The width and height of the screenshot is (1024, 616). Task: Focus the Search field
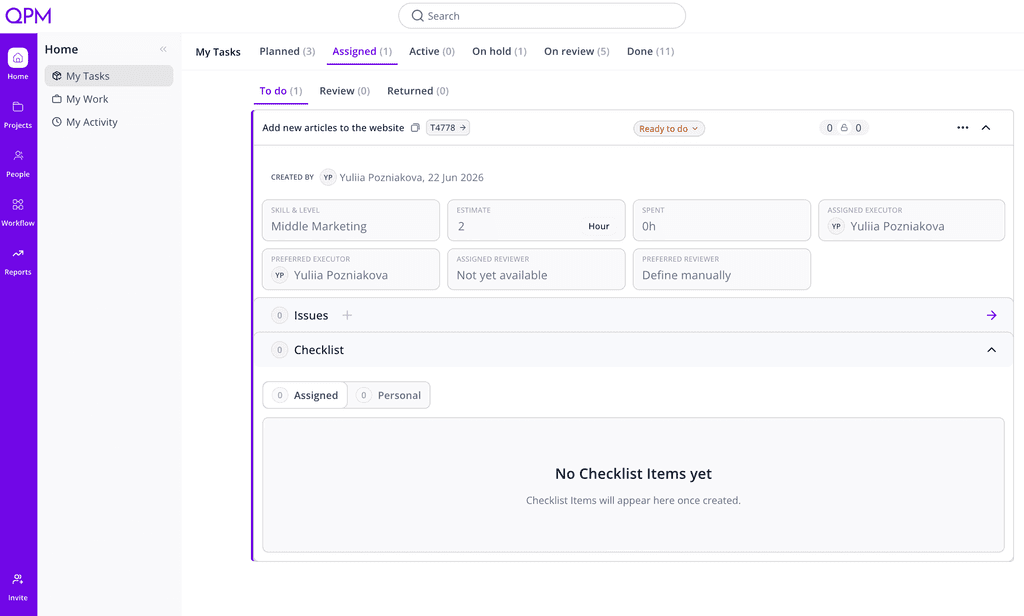point(542,16)
